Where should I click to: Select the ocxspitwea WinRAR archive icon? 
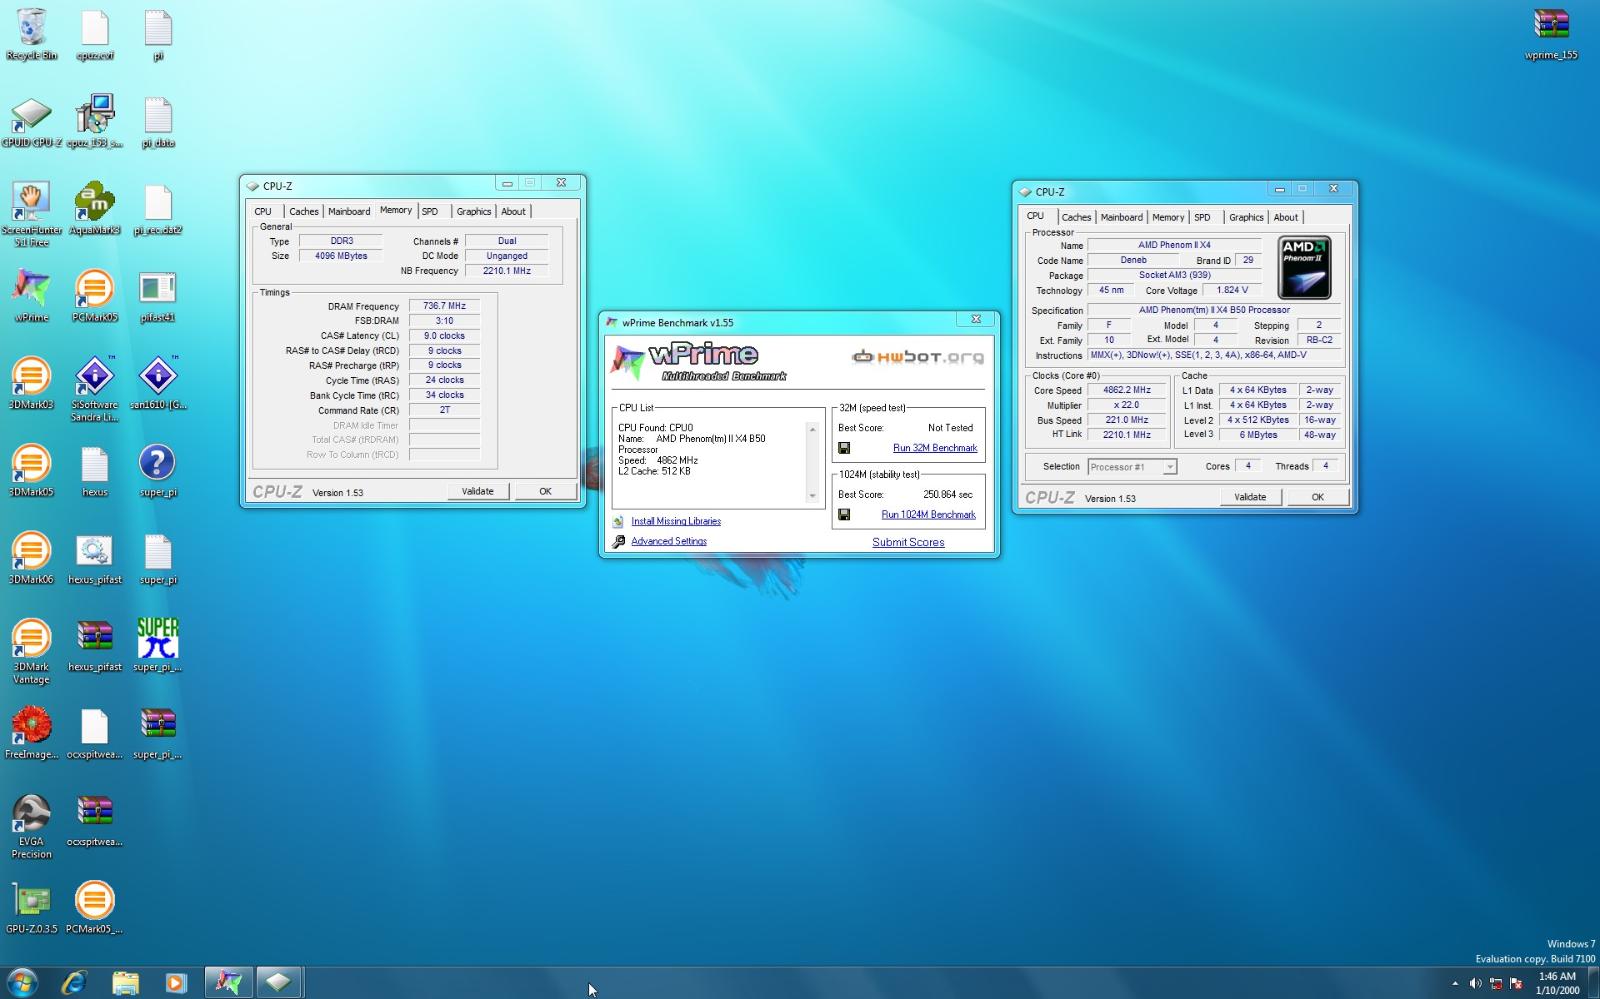click(94, 820)
